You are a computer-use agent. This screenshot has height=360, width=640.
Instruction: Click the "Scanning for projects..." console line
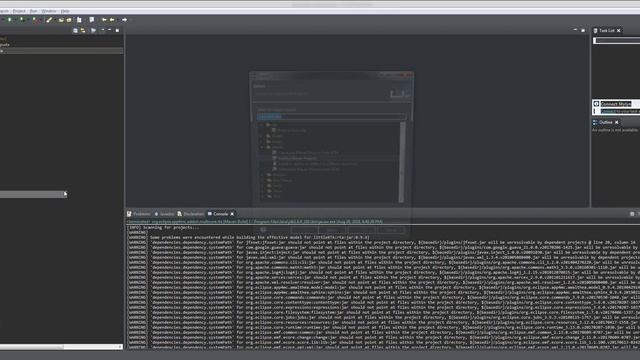point(164,227)
